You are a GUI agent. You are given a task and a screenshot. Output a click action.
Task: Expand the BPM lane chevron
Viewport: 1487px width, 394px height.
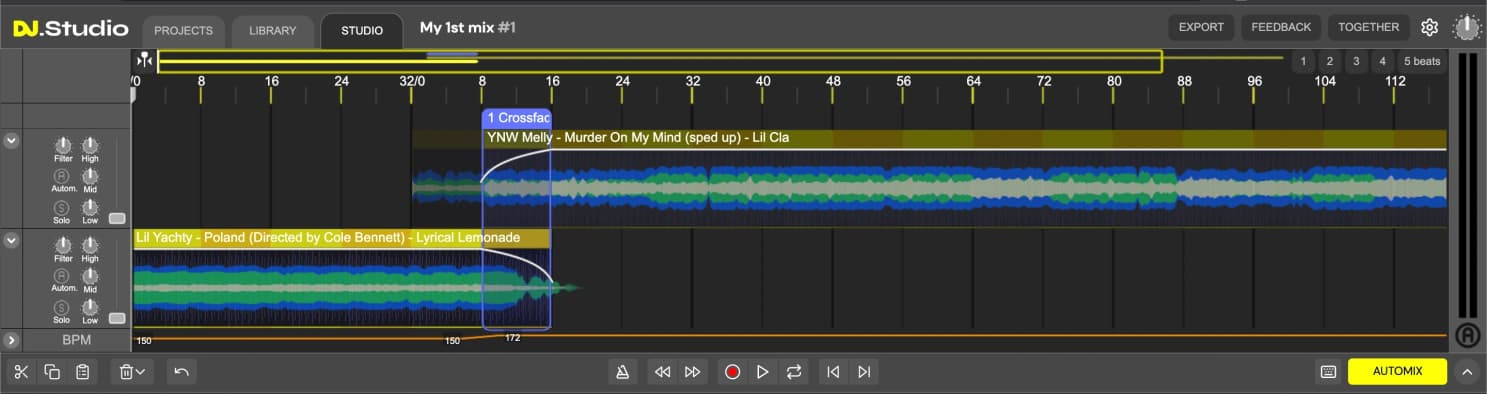pos(11,340)
